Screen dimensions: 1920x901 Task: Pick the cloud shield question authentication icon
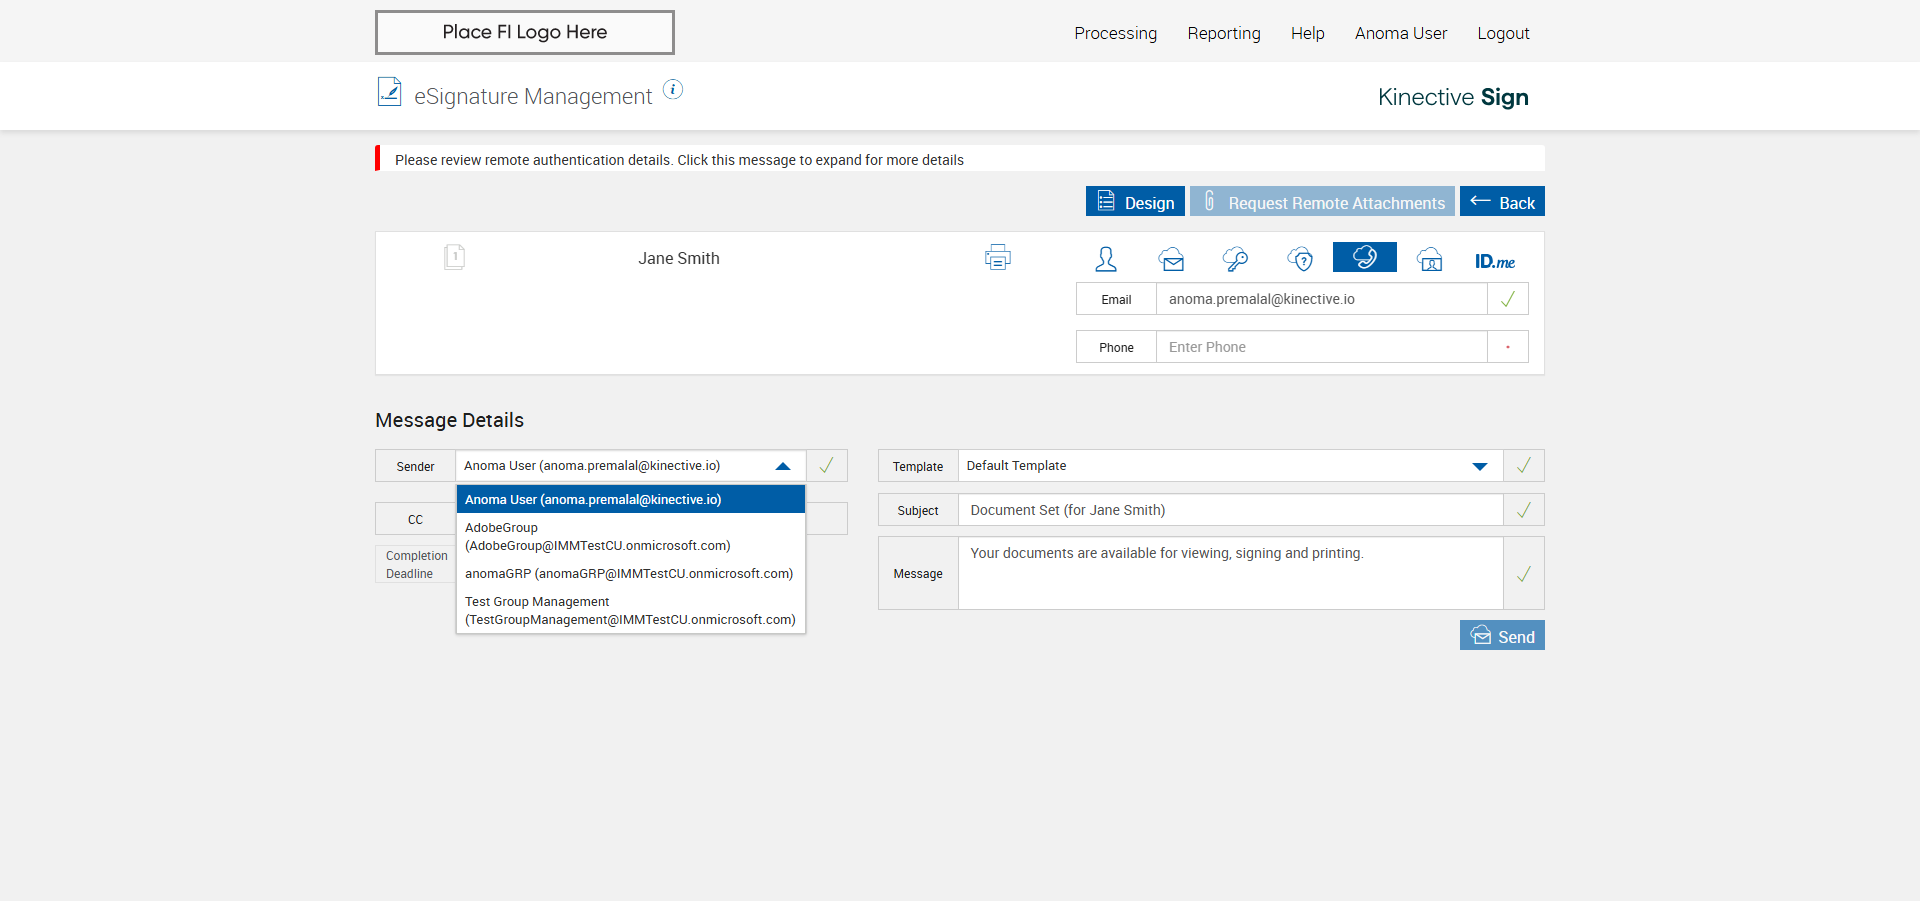tap(1300, 260)
